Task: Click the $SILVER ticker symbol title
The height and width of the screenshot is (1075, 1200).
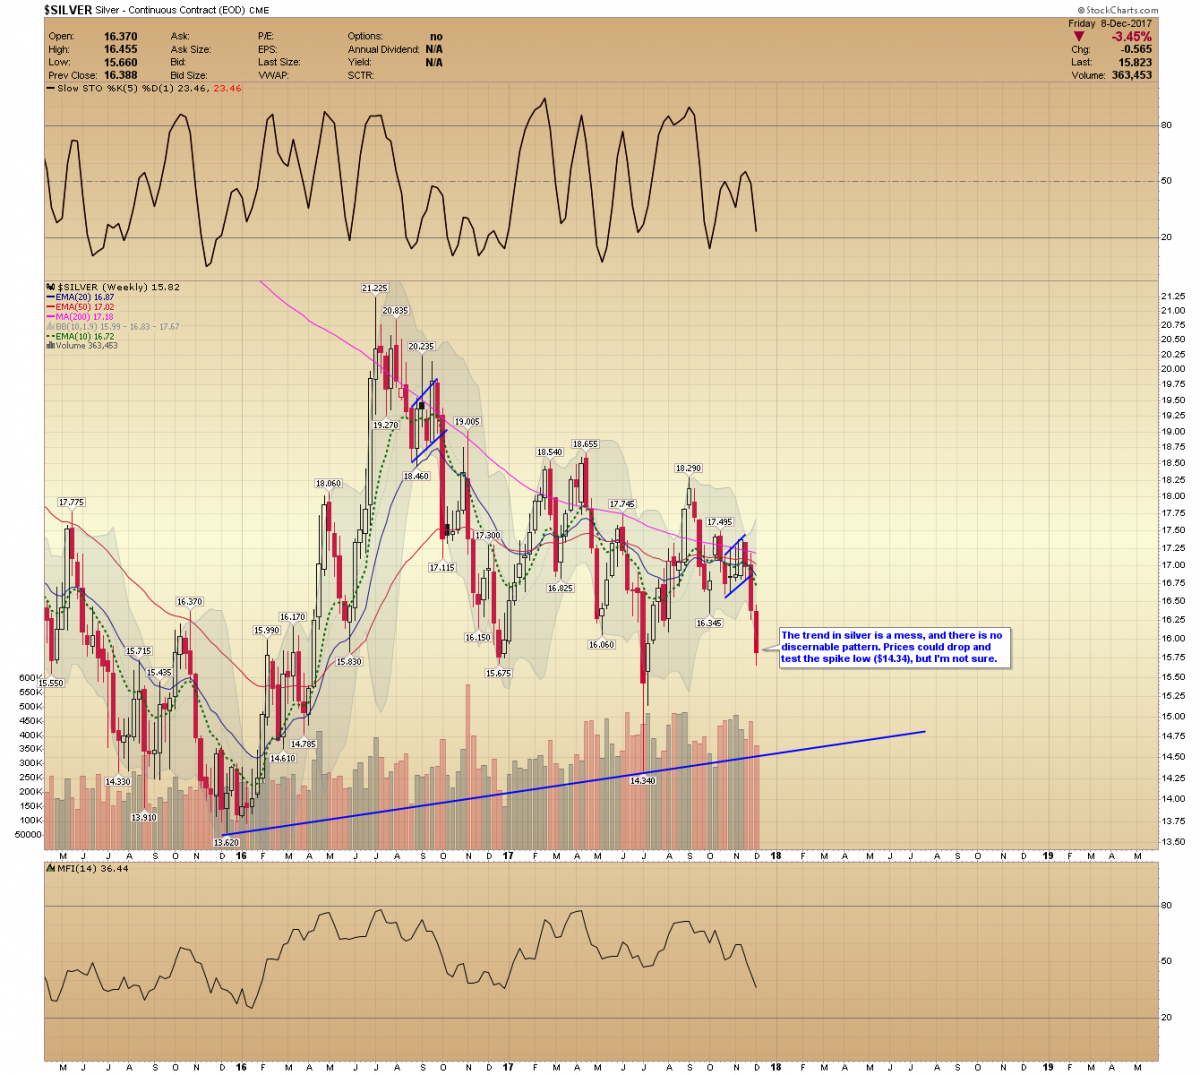Action: pyautogui.click(x=67, y=10)
